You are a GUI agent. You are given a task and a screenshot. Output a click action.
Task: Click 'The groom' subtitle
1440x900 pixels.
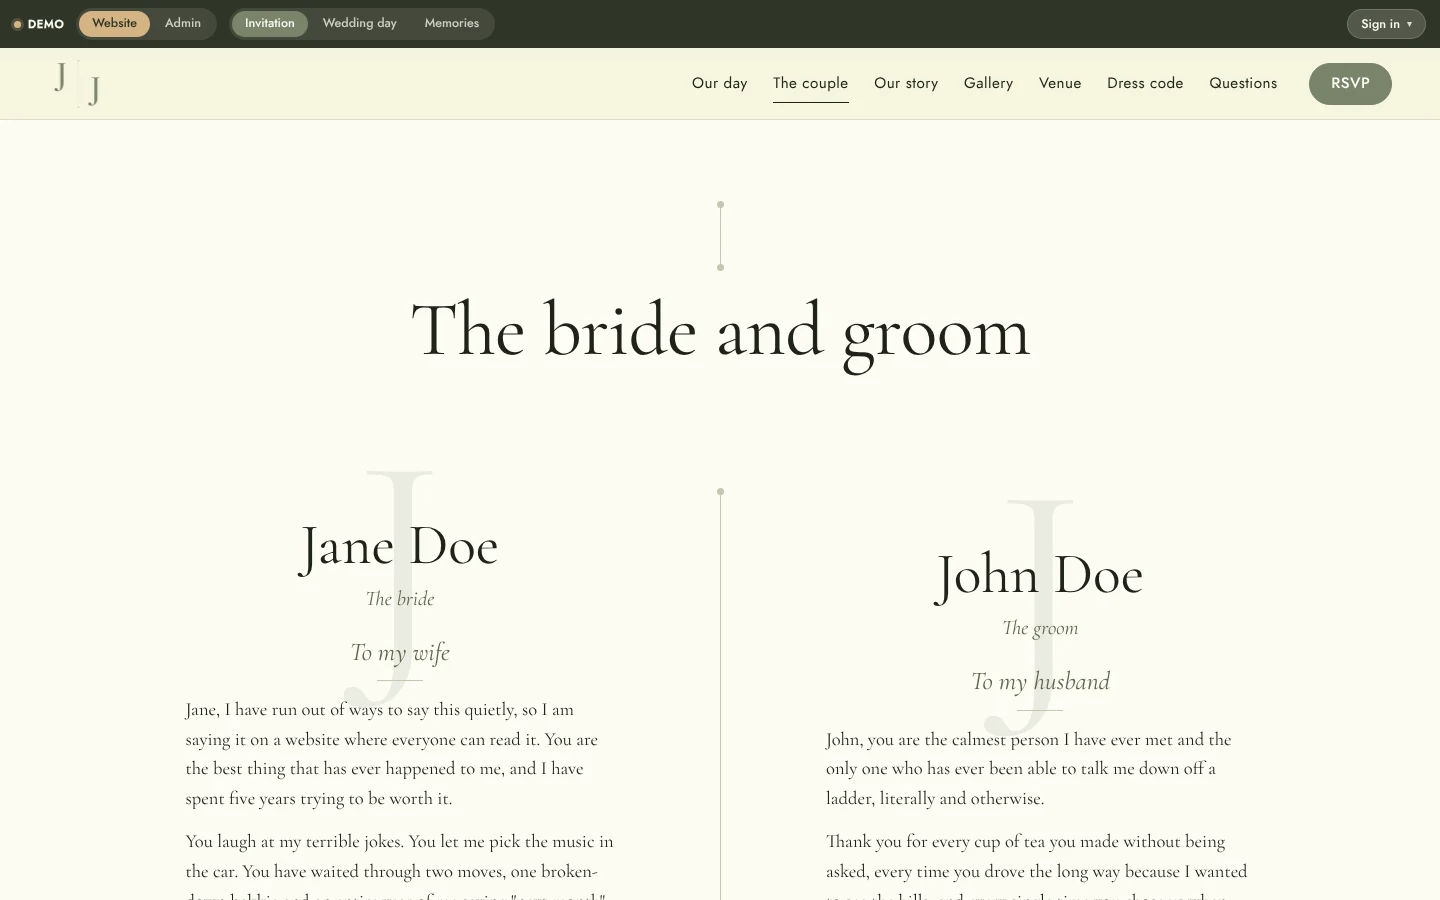[x=1040, y=628]
